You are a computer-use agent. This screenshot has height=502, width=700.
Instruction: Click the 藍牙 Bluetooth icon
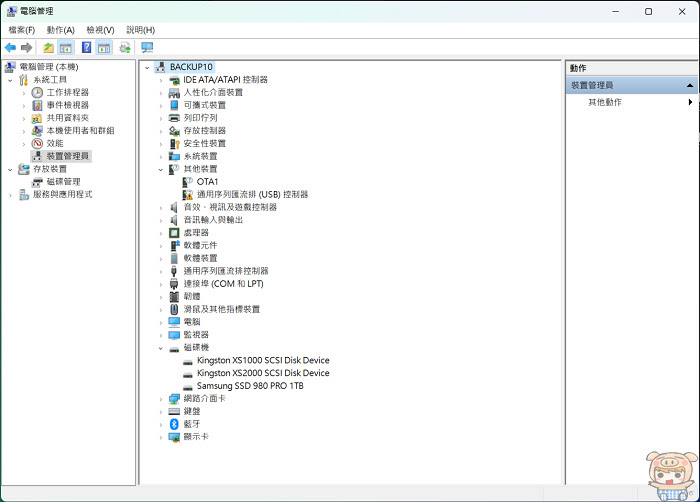point(174,424)
